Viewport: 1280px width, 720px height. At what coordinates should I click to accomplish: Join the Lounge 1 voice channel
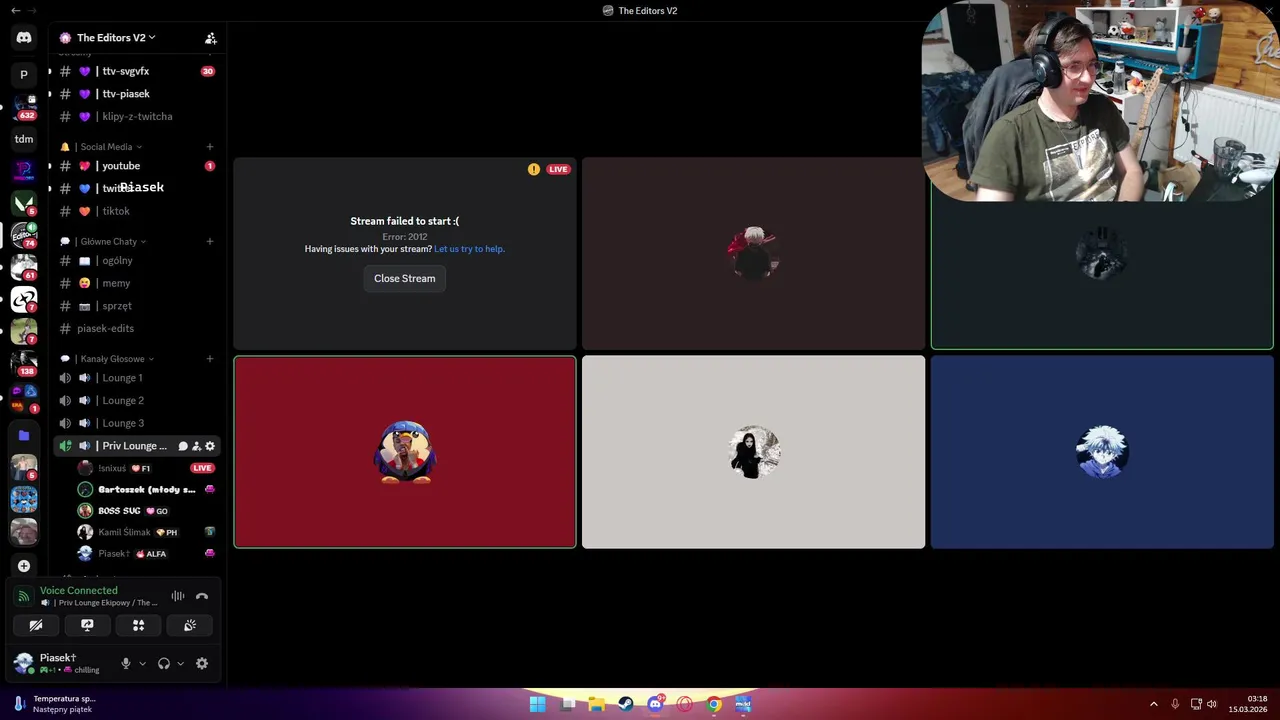[x=137, y=378]
